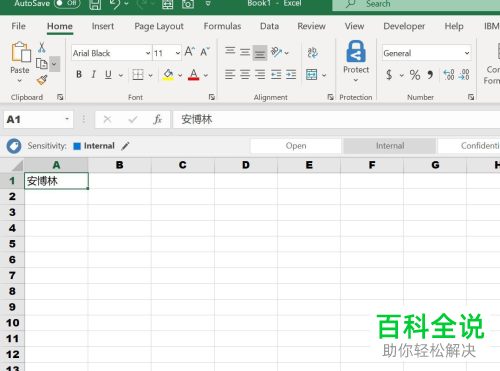Open the Copy options dropdown arrow

tap(54, 63)
